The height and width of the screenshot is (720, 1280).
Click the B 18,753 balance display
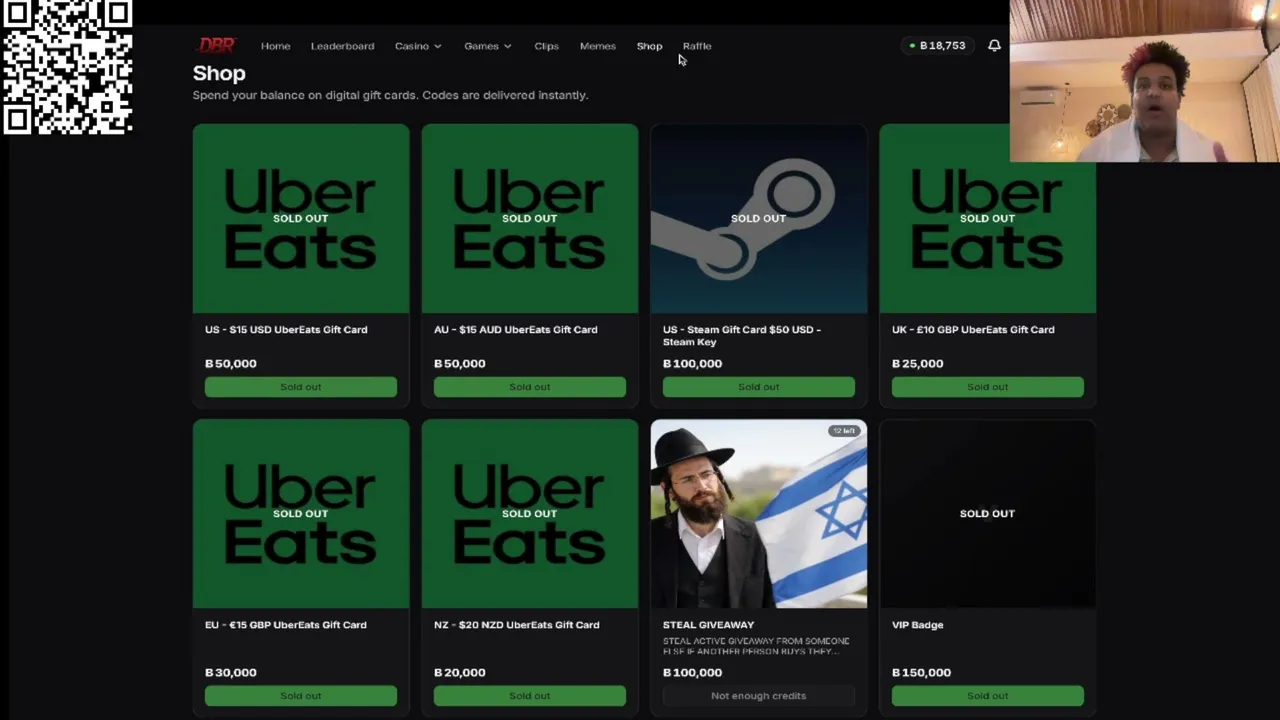[x=937, y=45]
